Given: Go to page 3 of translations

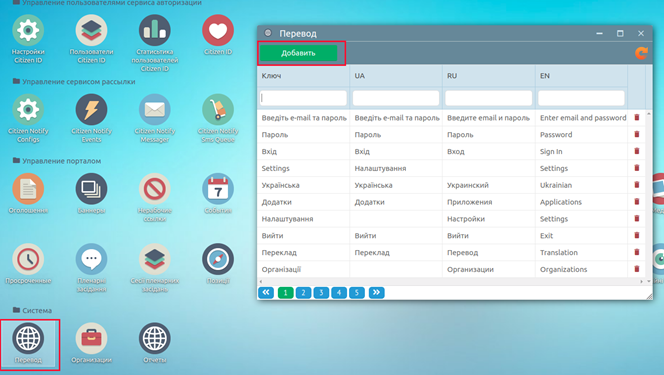Looking at the screenshot, I should [x=321, y=292].
